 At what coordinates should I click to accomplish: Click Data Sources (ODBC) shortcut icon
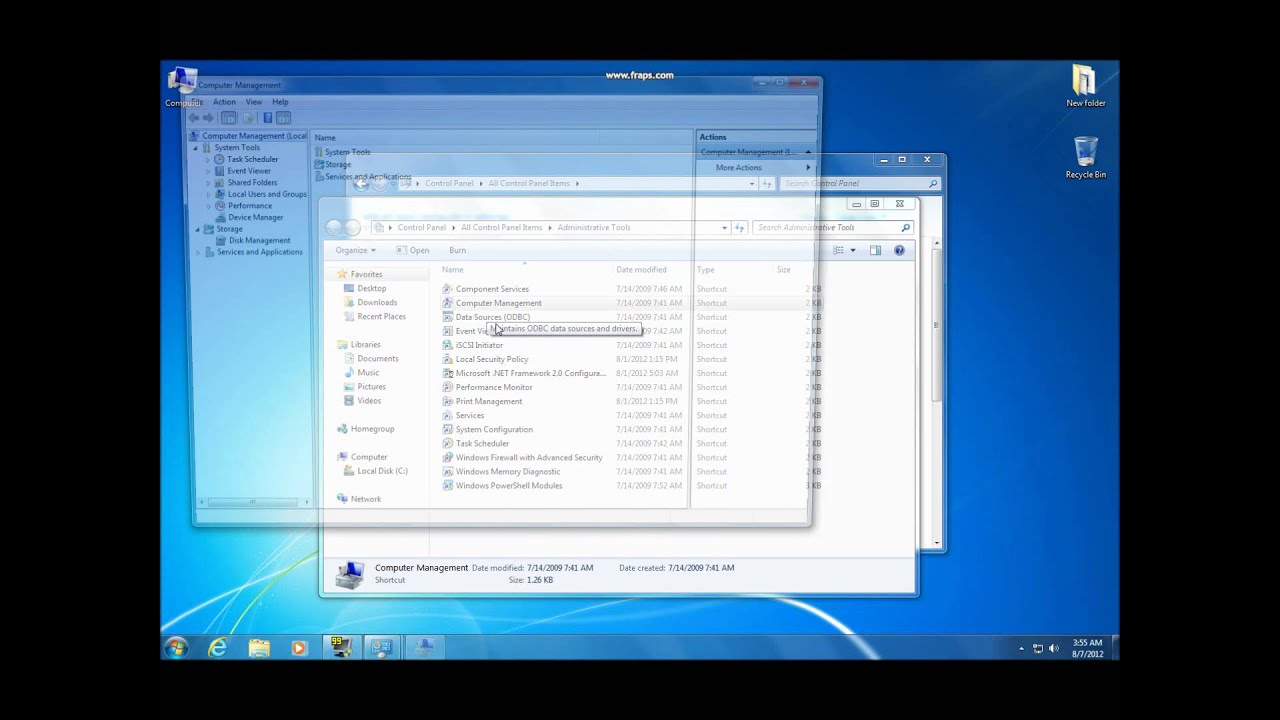click(x=447, y=317)
